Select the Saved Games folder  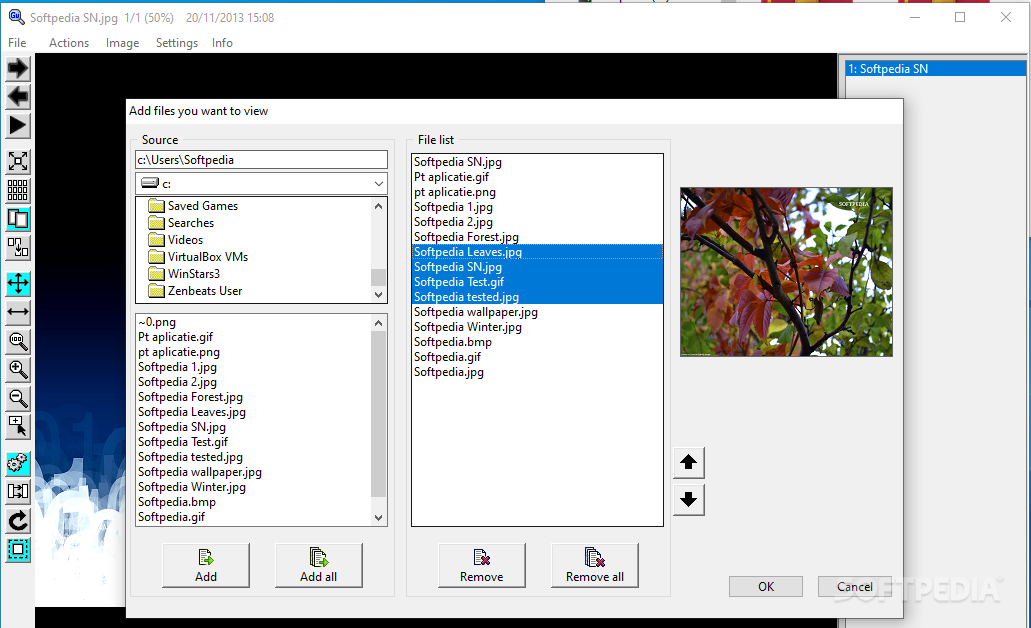click(x=193, y=206)
